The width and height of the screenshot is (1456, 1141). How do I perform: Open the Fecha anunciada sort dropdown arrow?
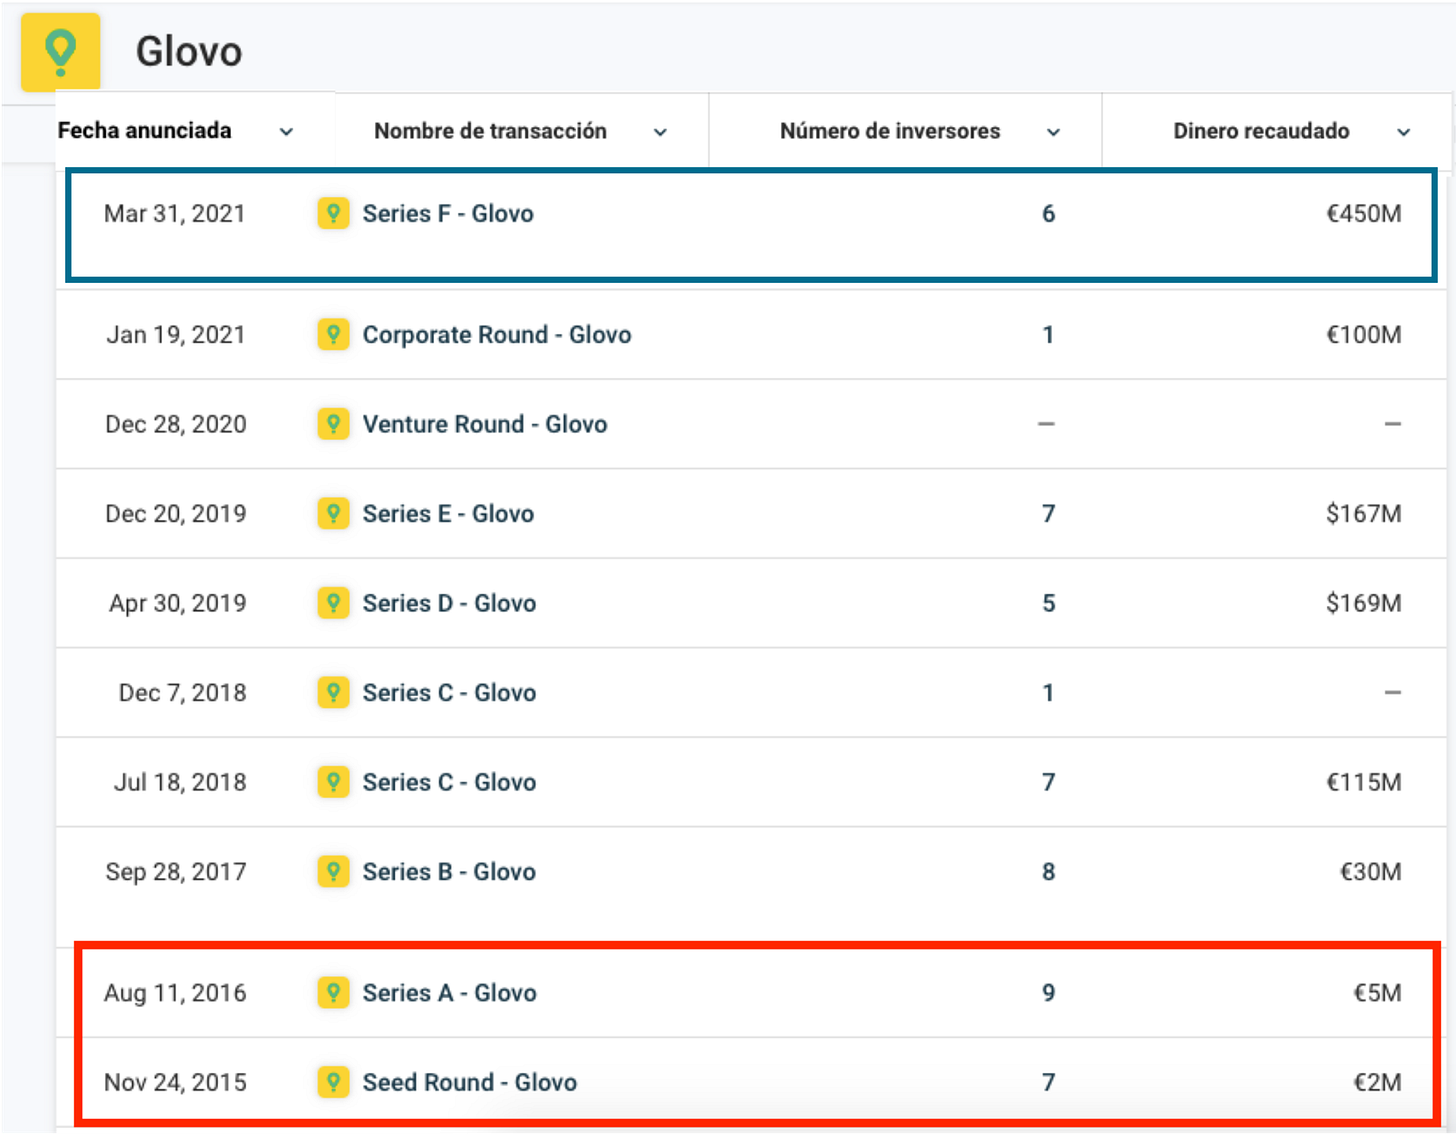286,132
